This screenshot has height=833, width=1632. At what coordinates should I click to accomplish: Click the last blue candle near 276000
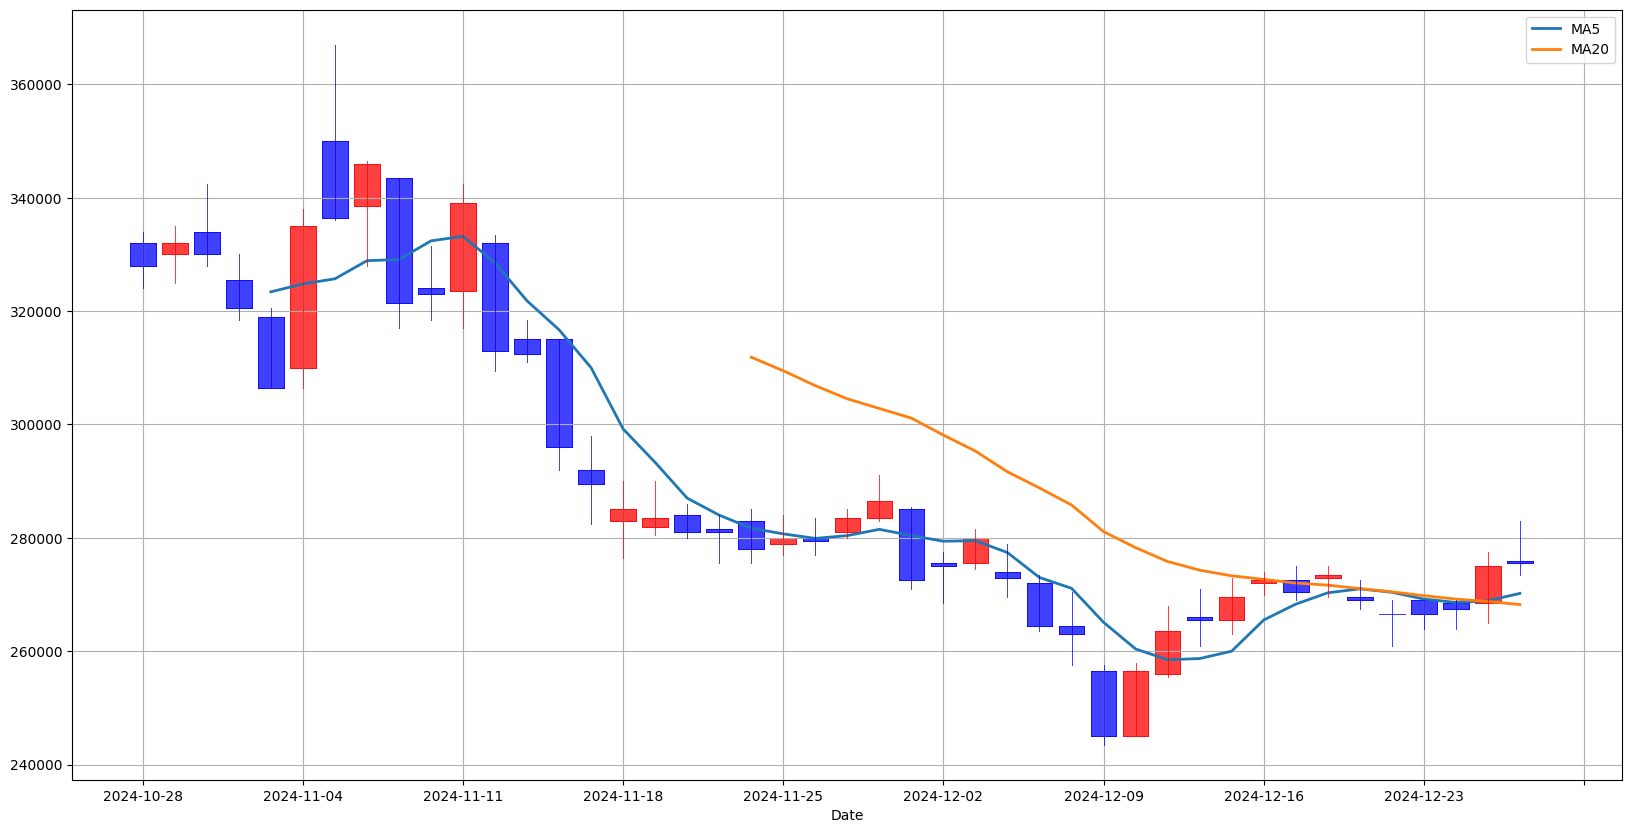[1520, 562]
